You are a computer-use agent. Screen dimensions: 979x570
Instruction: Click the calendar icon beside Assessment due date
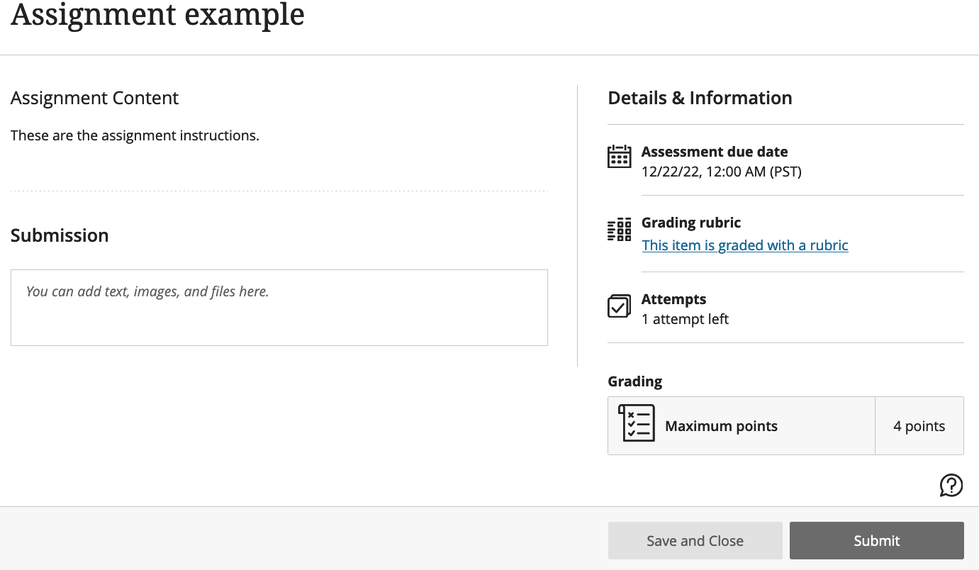click(619, 156)
